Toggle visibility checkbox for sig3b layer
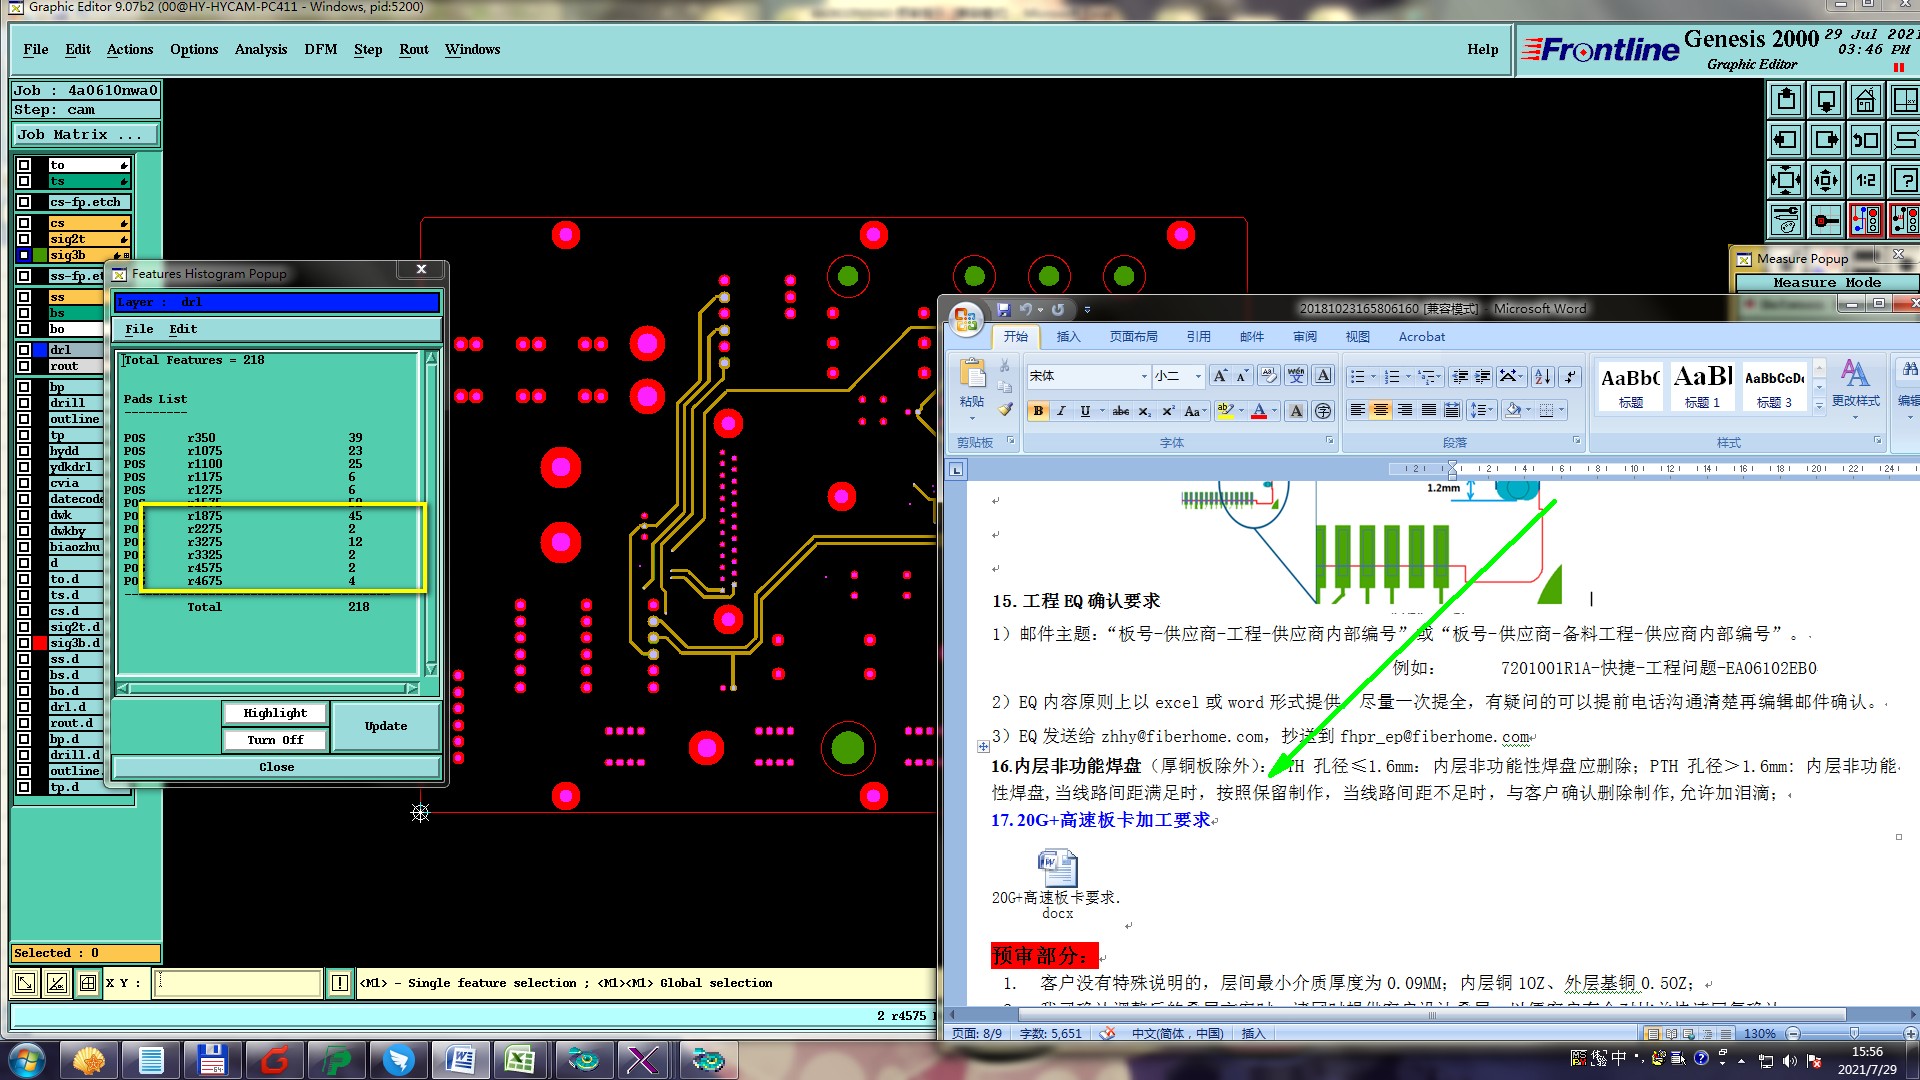Image resolution: width=1920 pixels, height=1080 pixels. click(x=24, y=255)
